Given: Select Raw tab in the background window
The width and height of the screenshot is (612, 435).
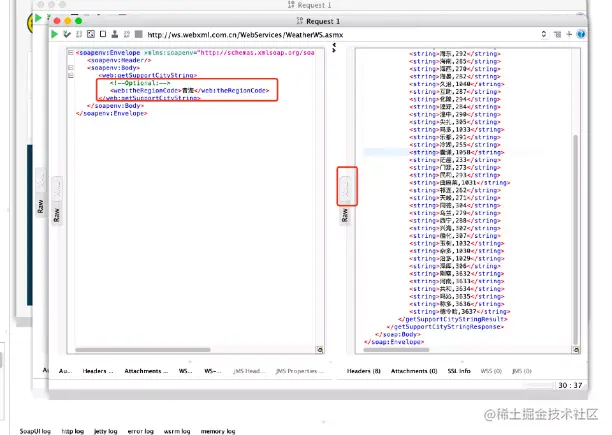Looking at the screenshot, I should pos(40,206).
